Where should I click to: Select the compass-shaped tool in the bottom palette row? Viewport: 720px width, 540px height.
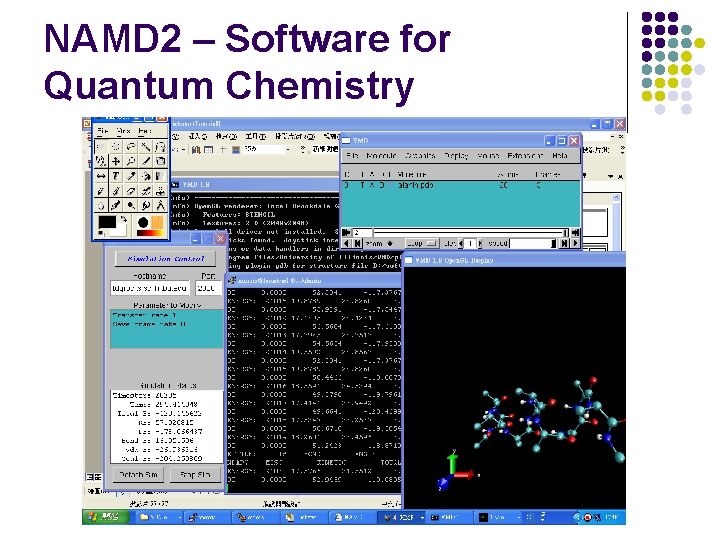(x=160, y=206)
